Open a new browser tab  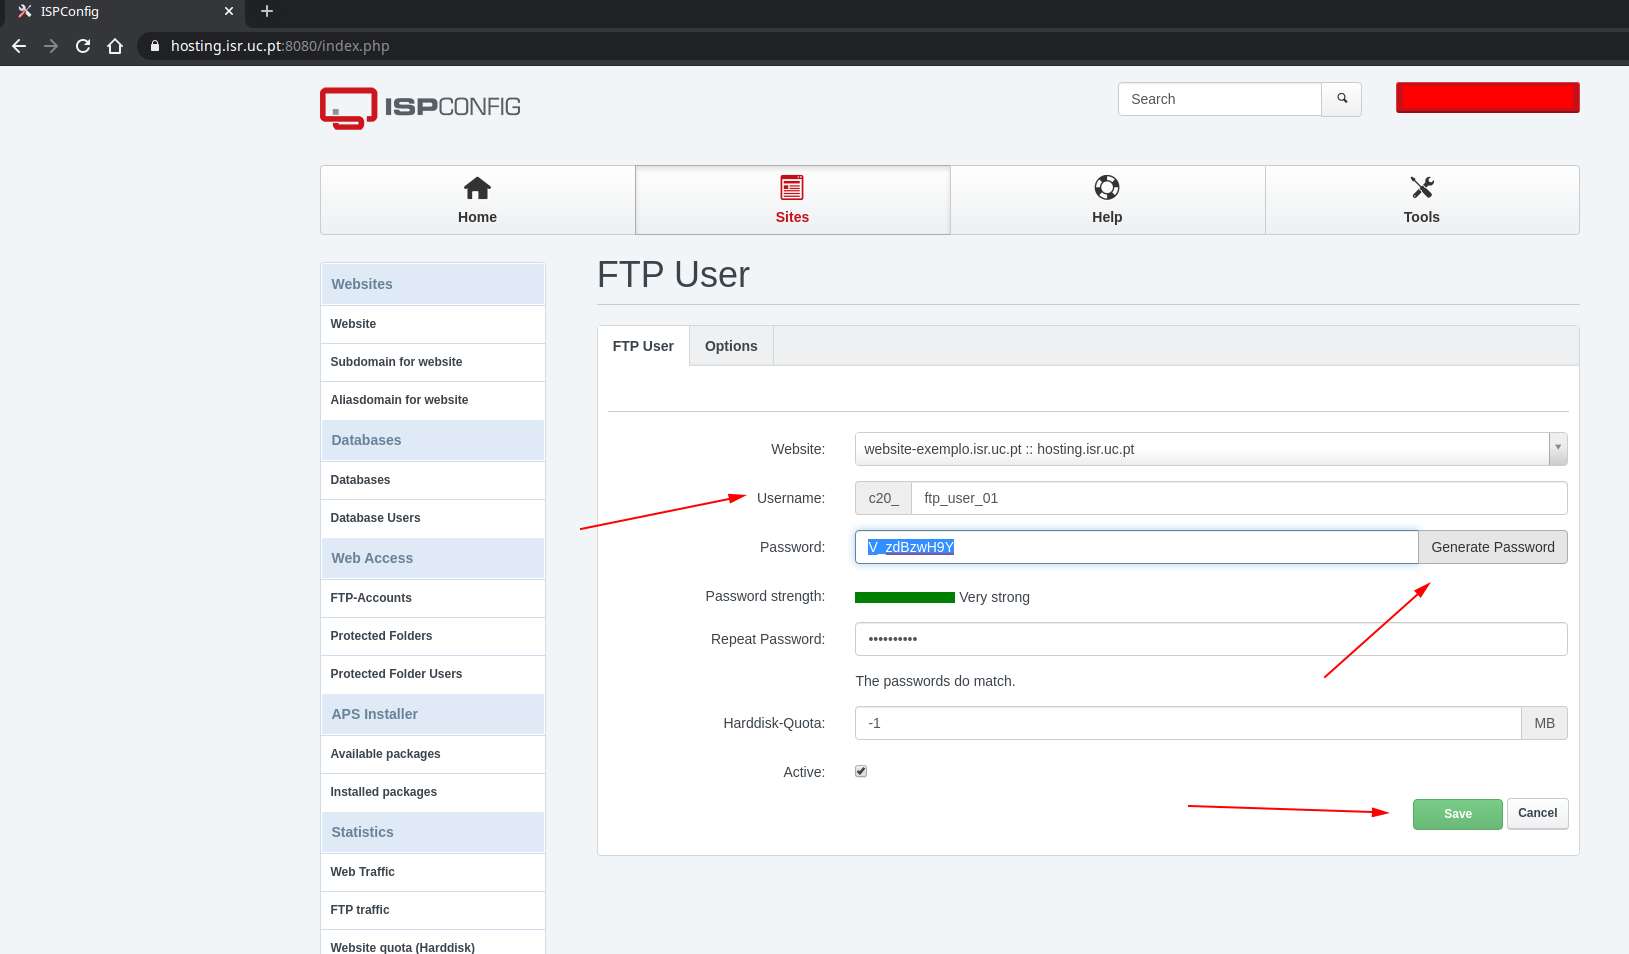[267, 12]
